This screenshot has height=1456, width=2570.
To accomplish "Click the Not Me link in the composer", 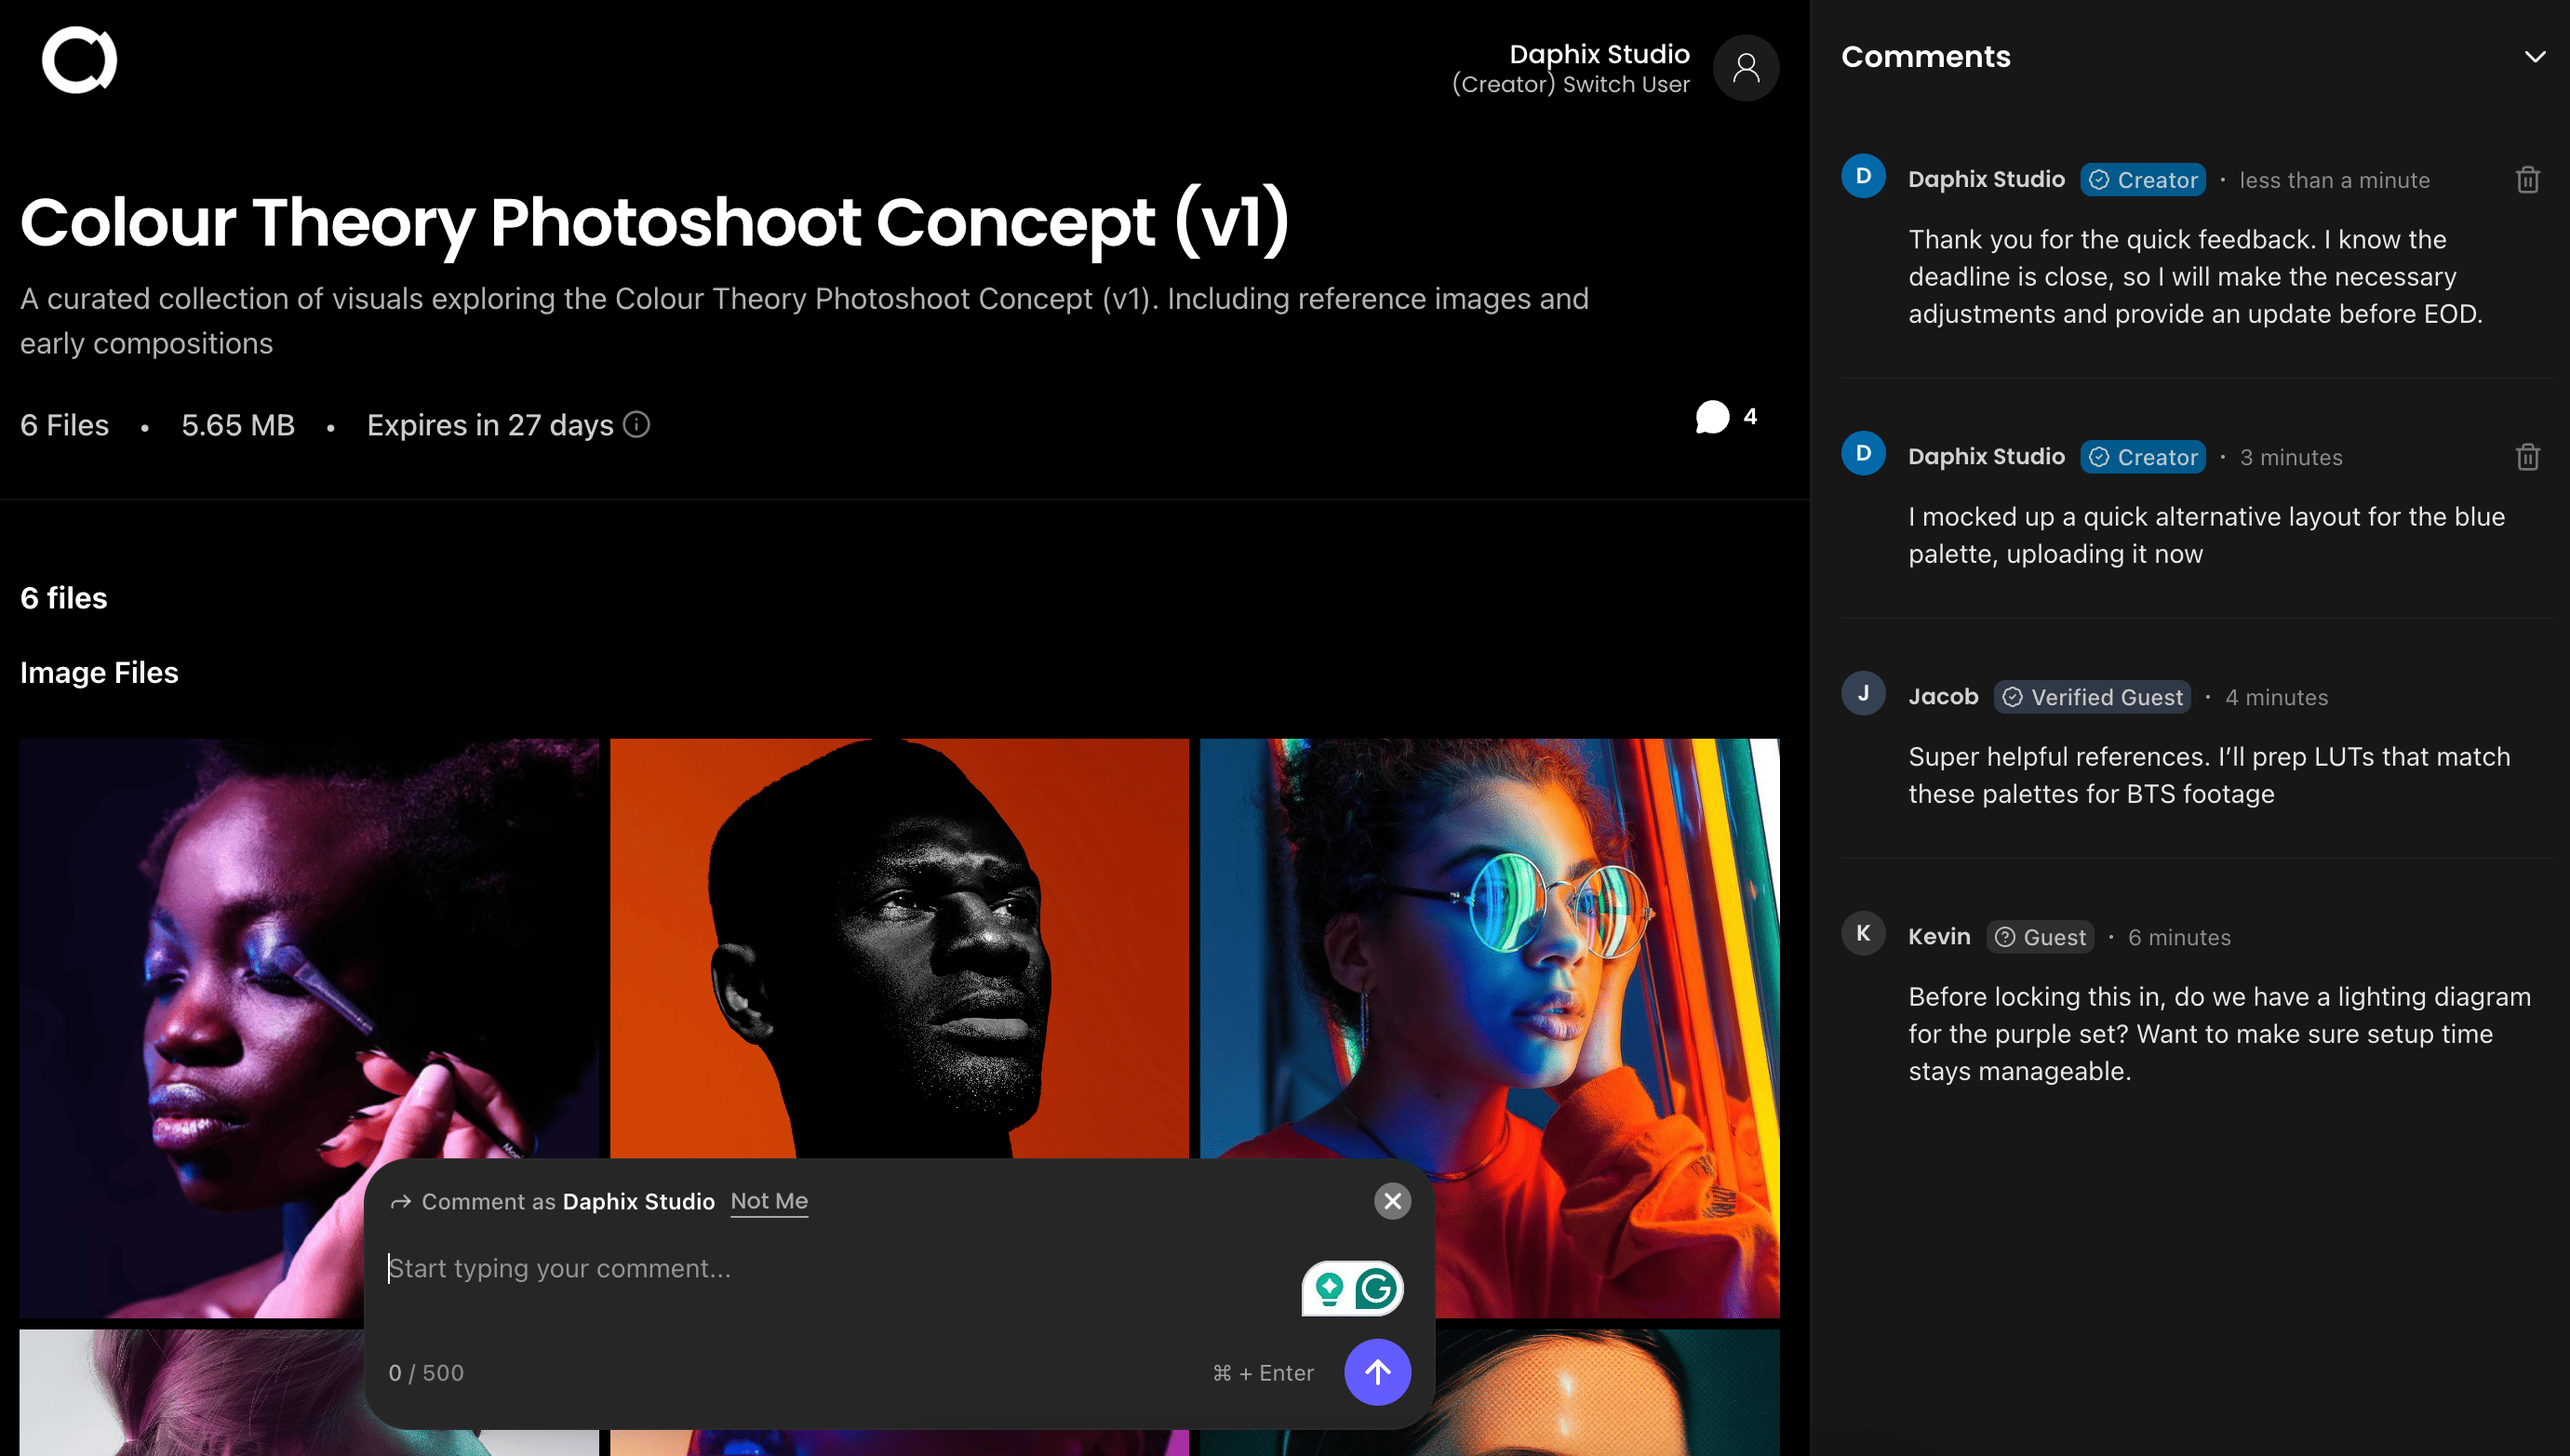I will 769,1201.
